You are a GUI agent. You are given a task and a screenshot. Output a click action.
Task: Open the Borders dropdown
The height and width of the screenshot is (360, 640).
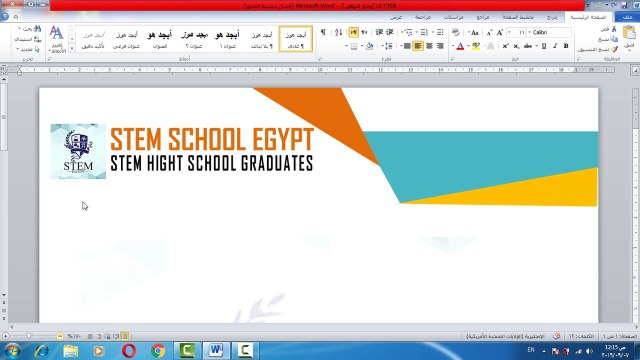pos(347,46)
